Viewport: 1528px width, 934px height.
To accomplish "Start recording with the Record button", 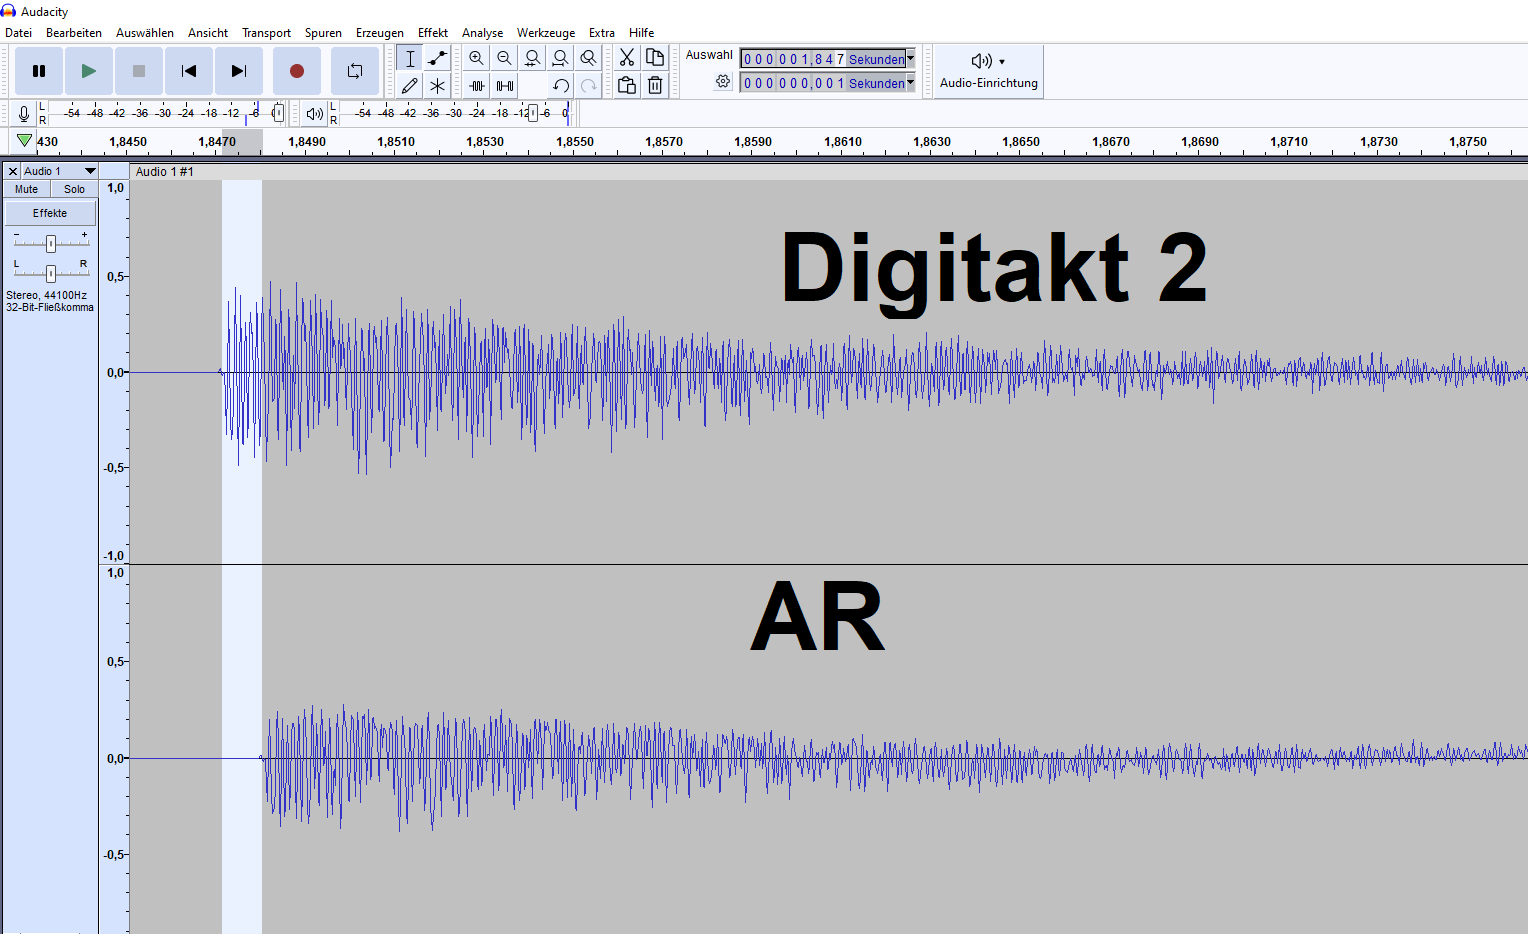I will pos(296,71).
